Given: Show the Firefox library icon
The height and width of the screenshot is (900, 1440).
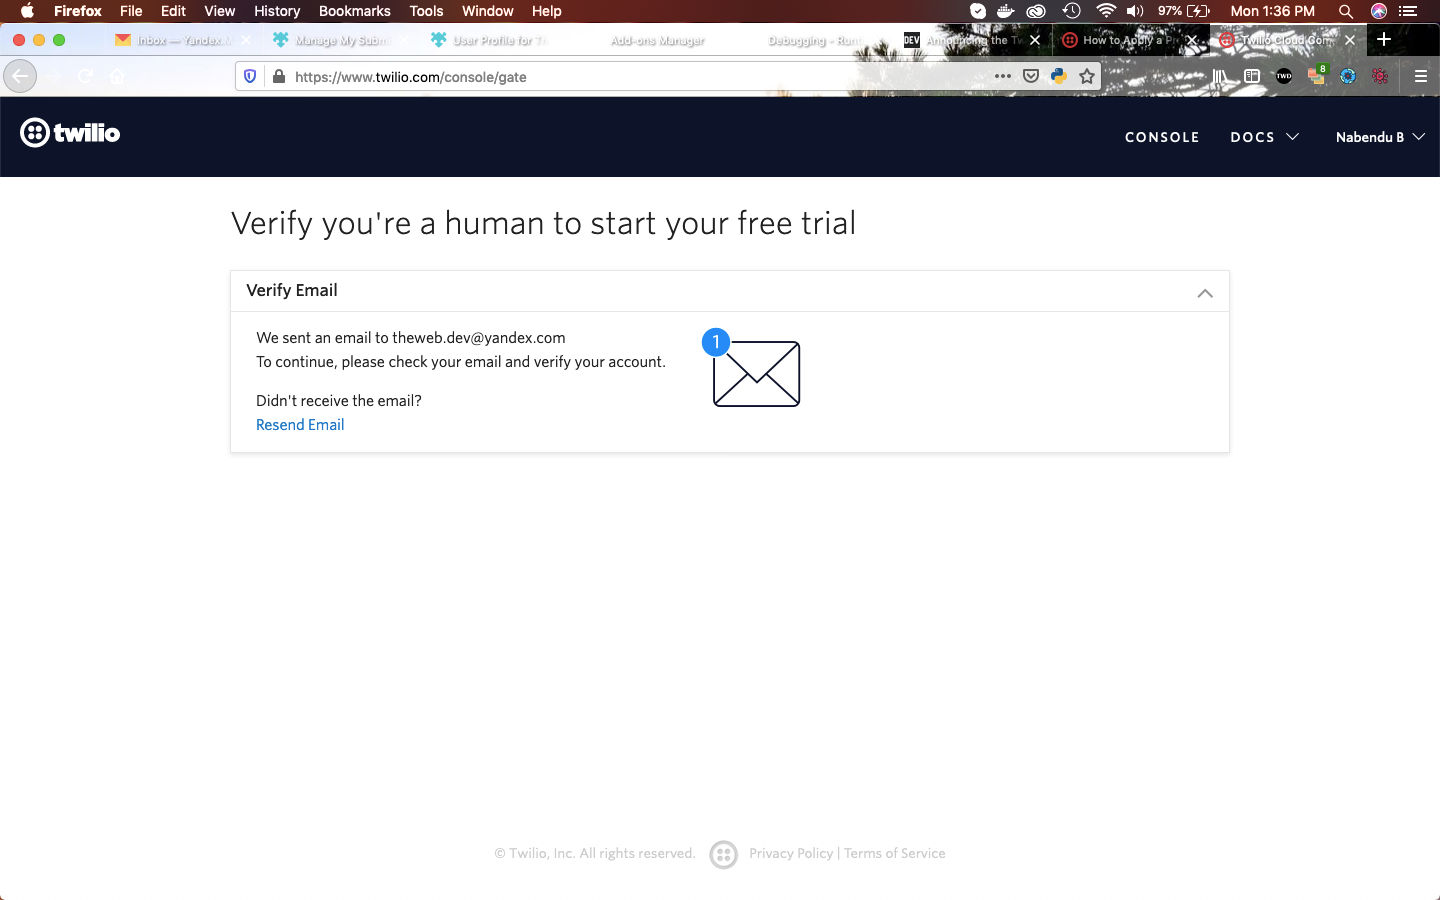Looking at the screenshot, I should [1220, 76].
